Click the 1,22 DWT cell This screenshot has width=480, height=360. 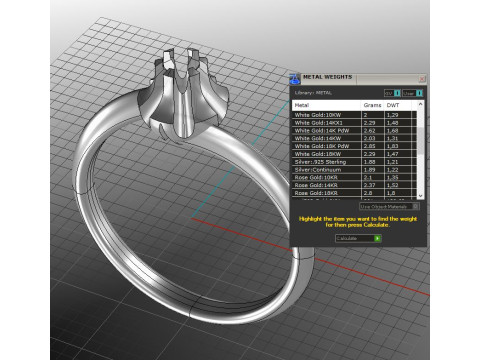click(398, 170)
